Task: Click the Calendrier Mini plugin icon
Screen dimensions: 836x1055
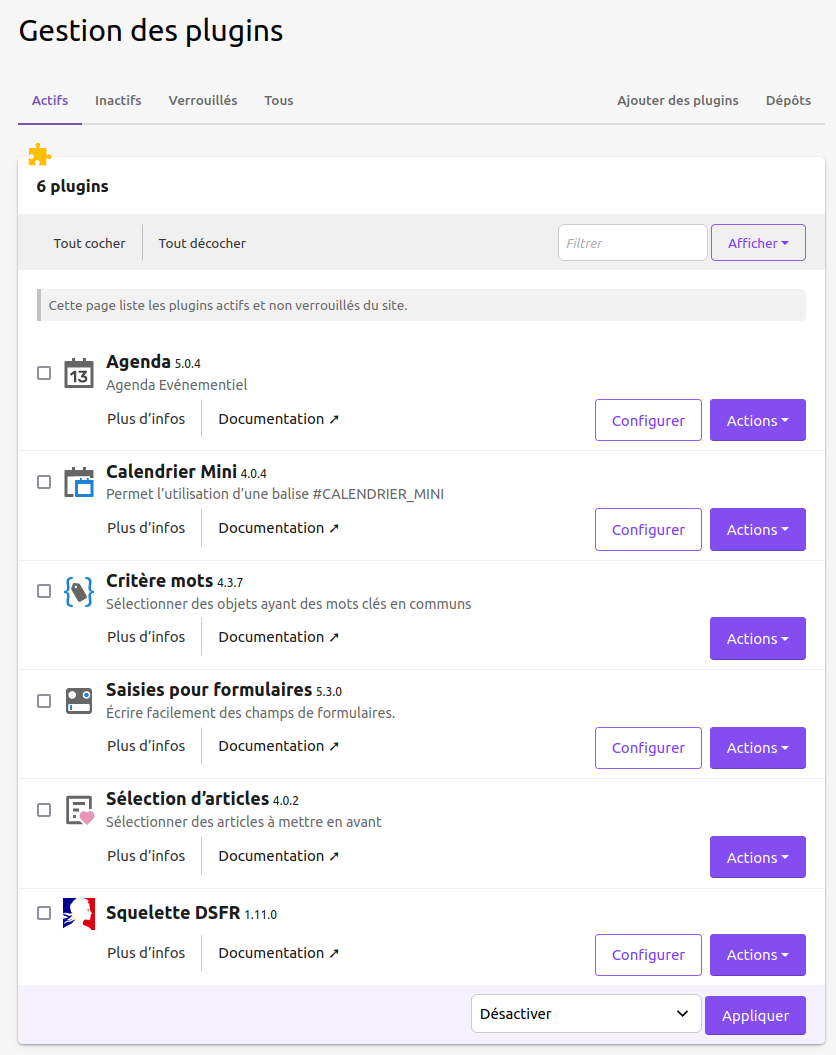Action: click(x=79, y=482)
